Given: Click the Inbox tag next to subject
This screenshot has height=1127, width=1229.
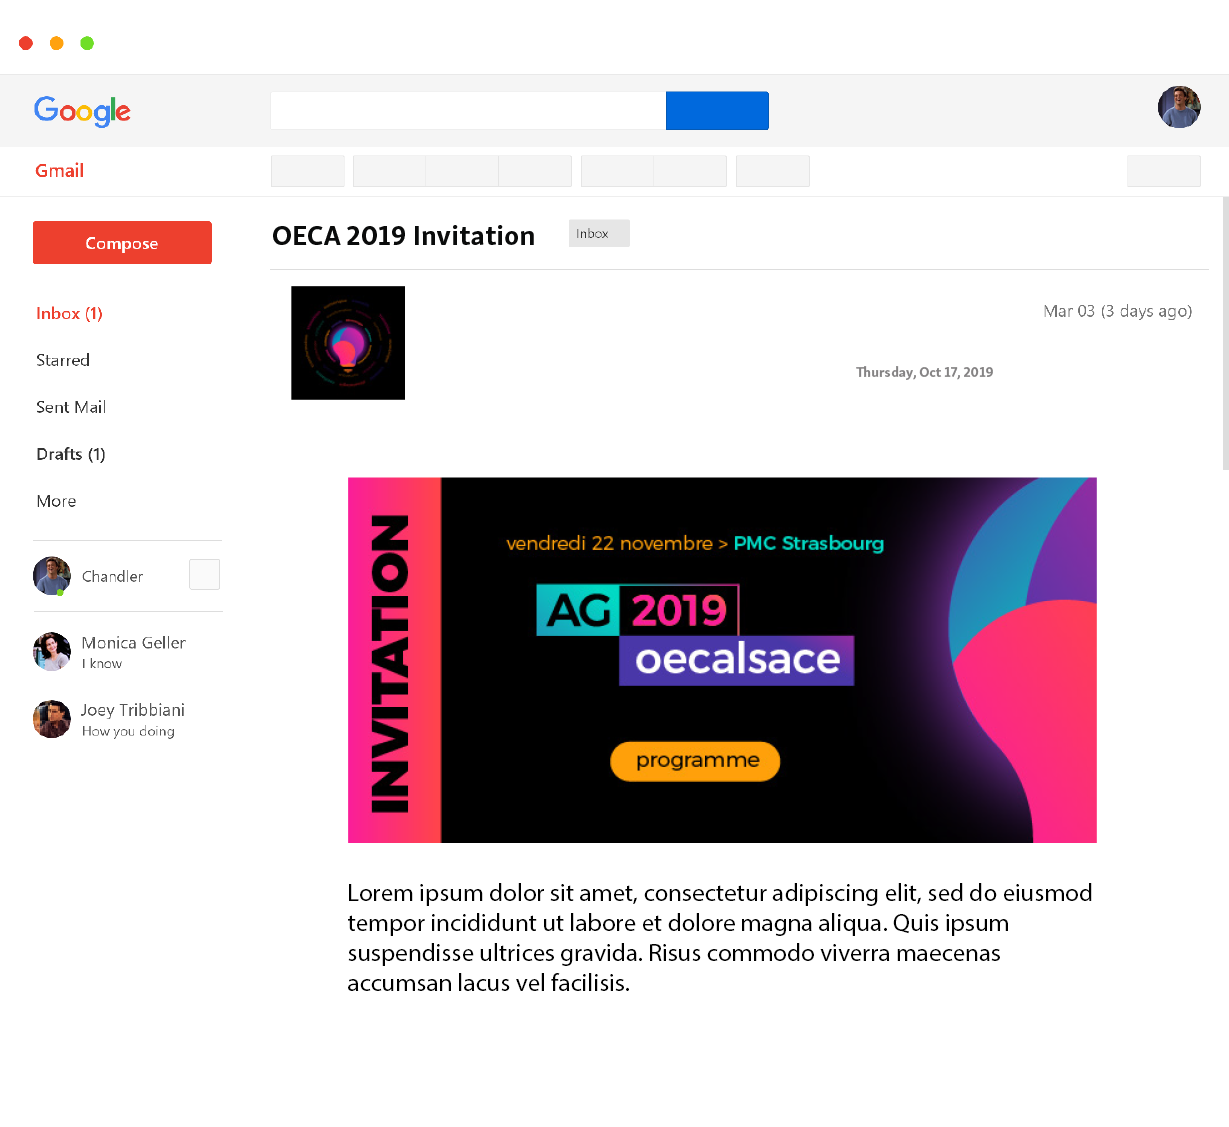Looking at the screenshot, I should (x=599, y=233).
